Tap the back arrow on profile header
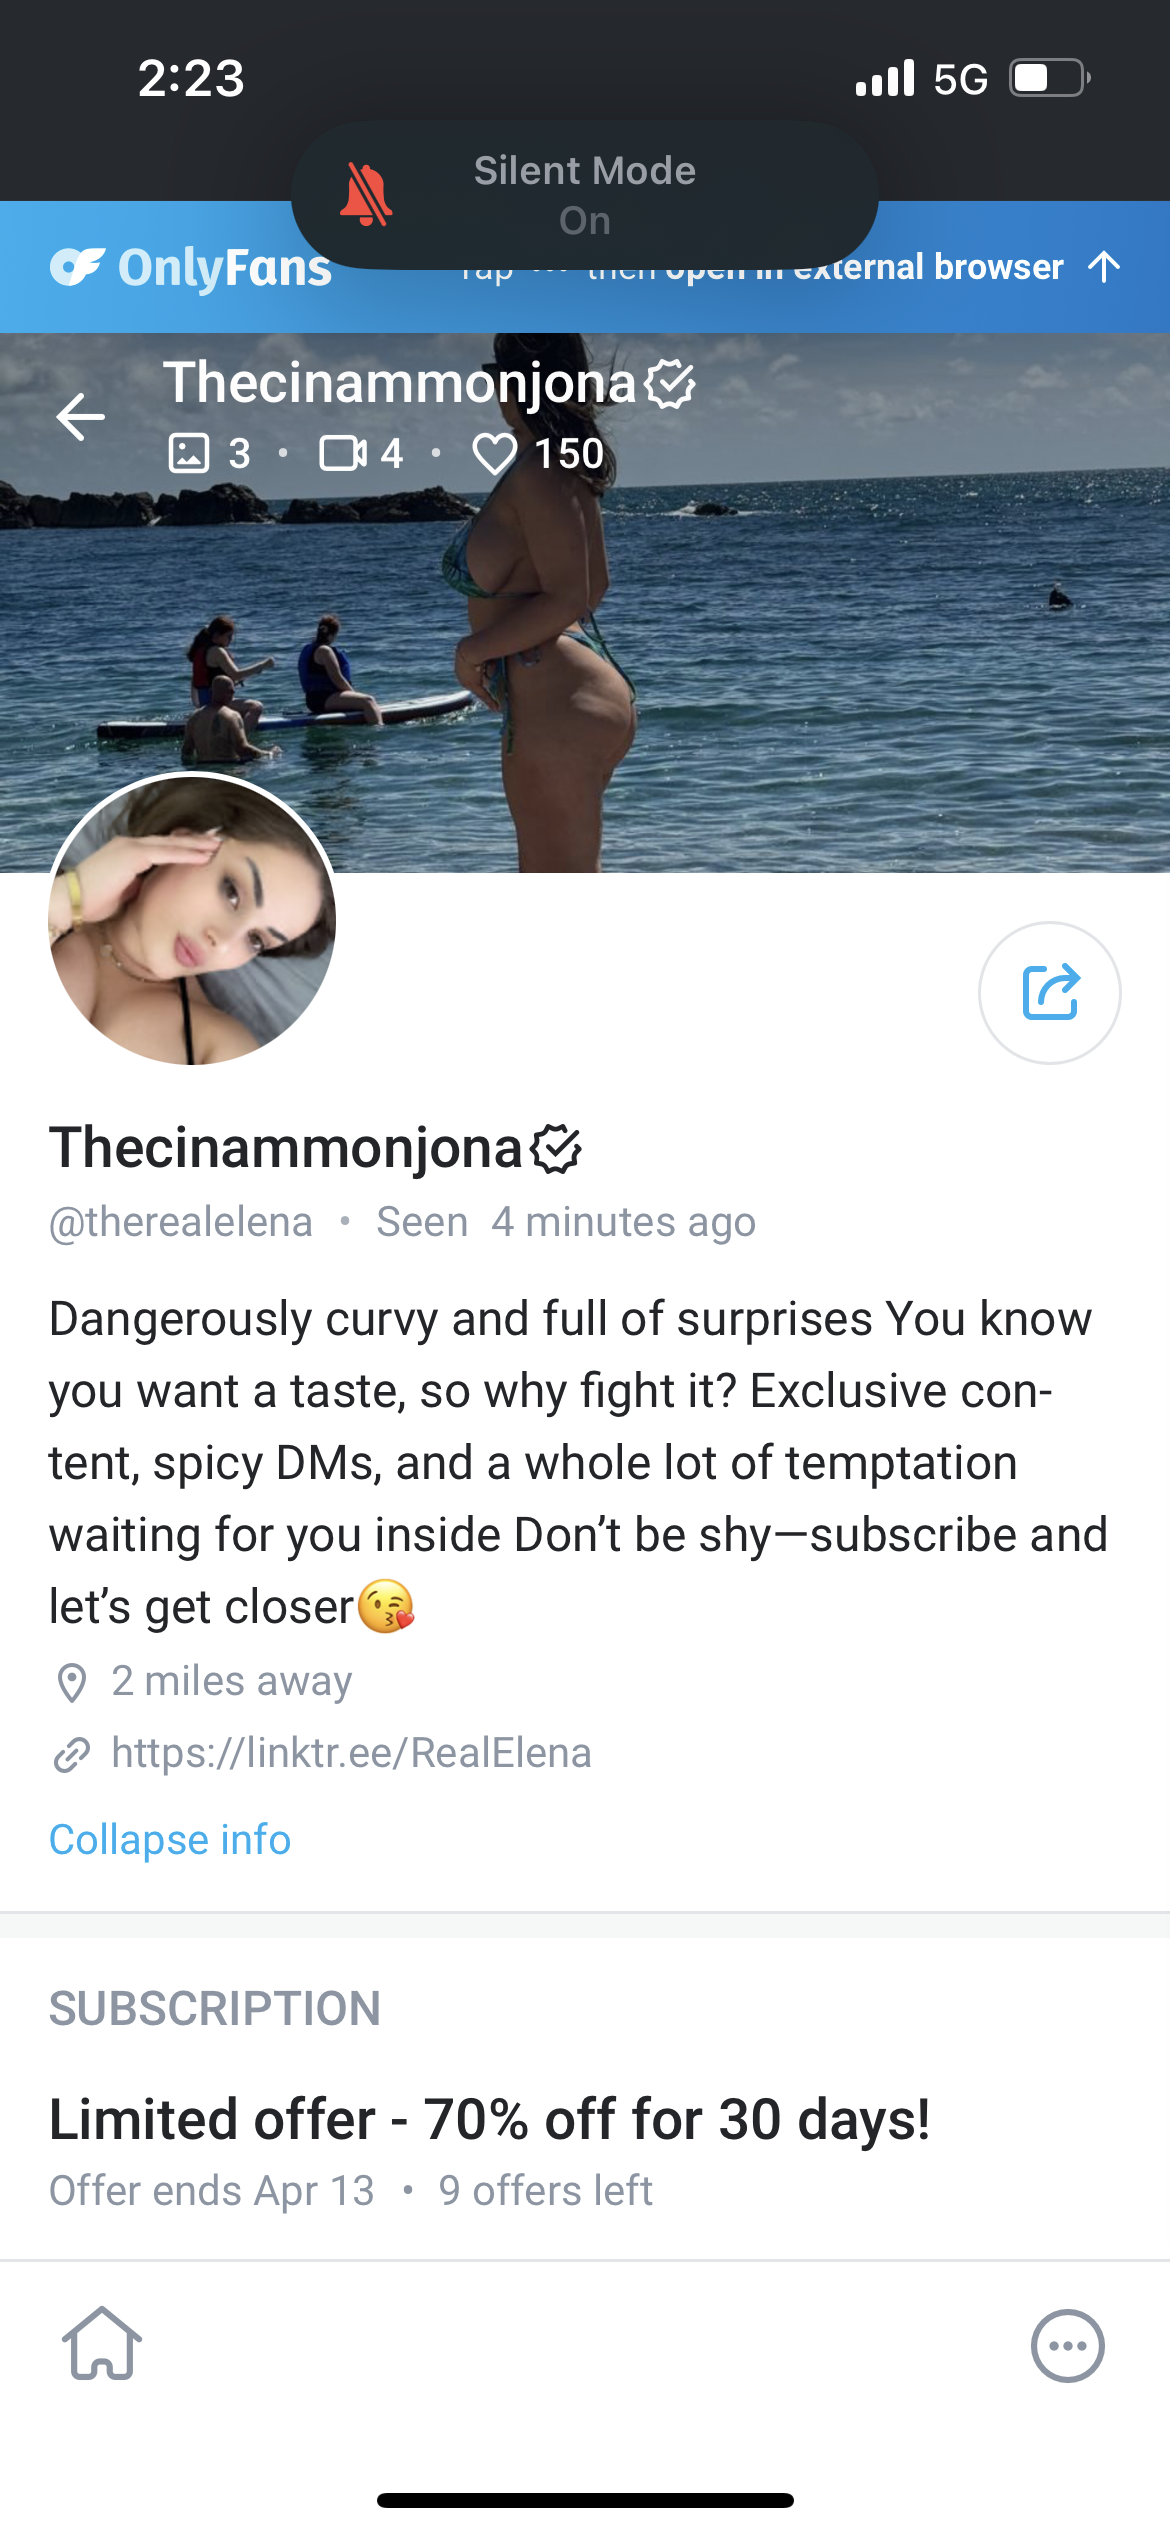The width and height of the screenshot is (1170, 2532). (x=81, y=417)
